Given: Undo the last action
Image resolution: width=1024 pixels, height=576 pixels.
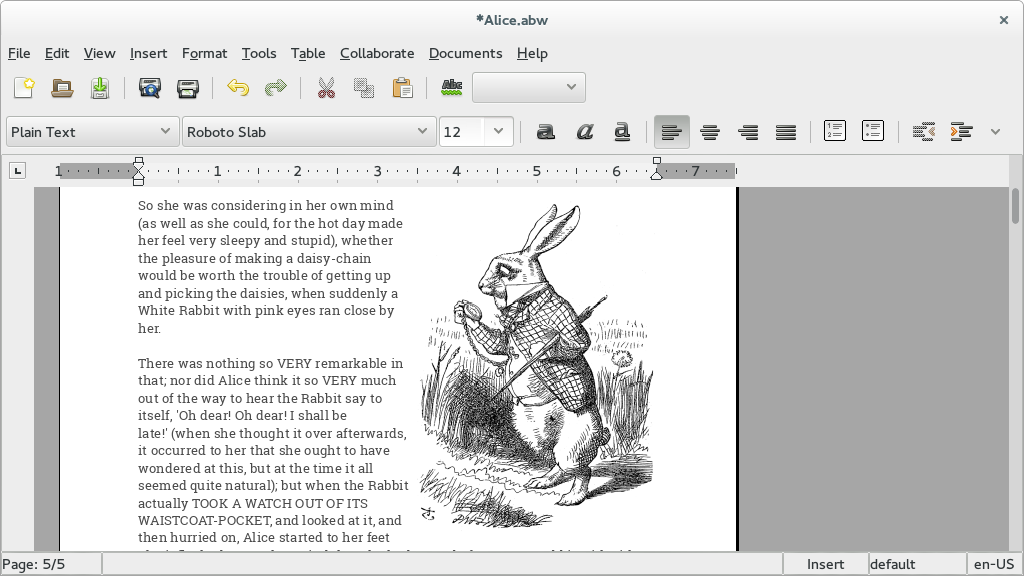Looking at the screenshot, I should pyautogui.click(x=238, y=88).
